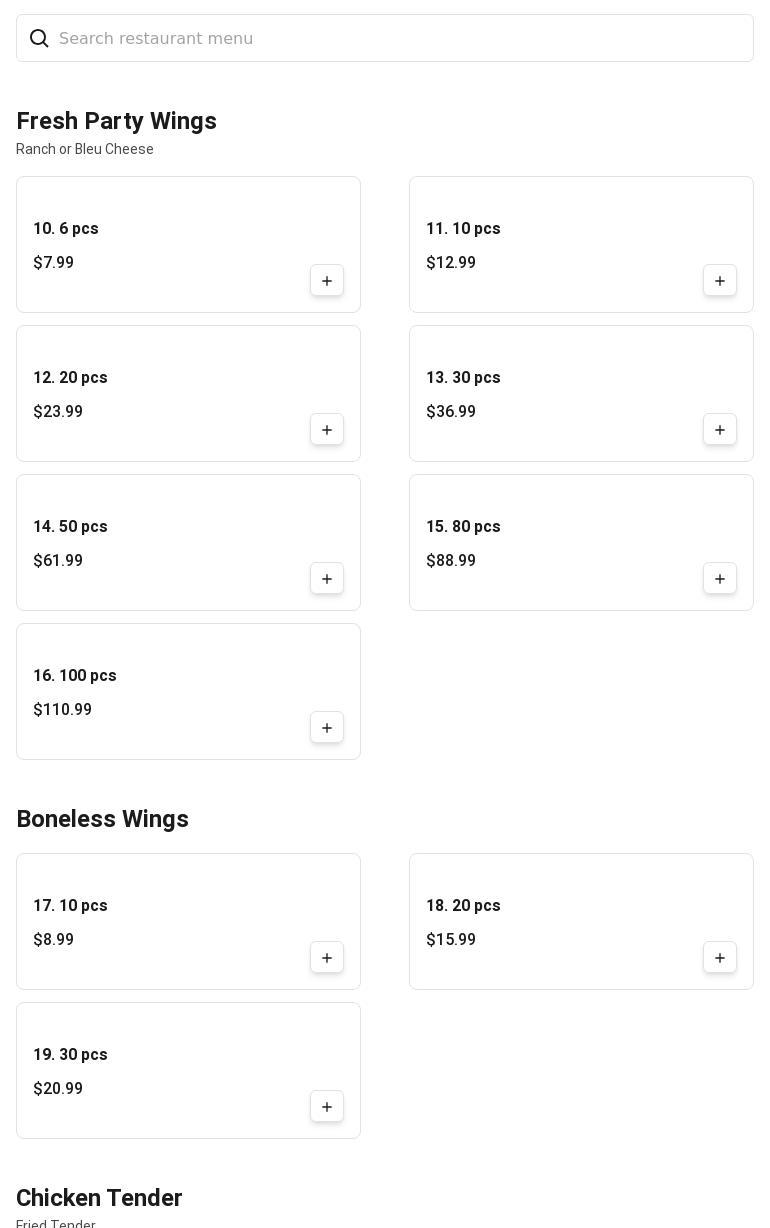Click the search magnifier icon
This screenshot has height=1228, width=770.
click(39, 38)
